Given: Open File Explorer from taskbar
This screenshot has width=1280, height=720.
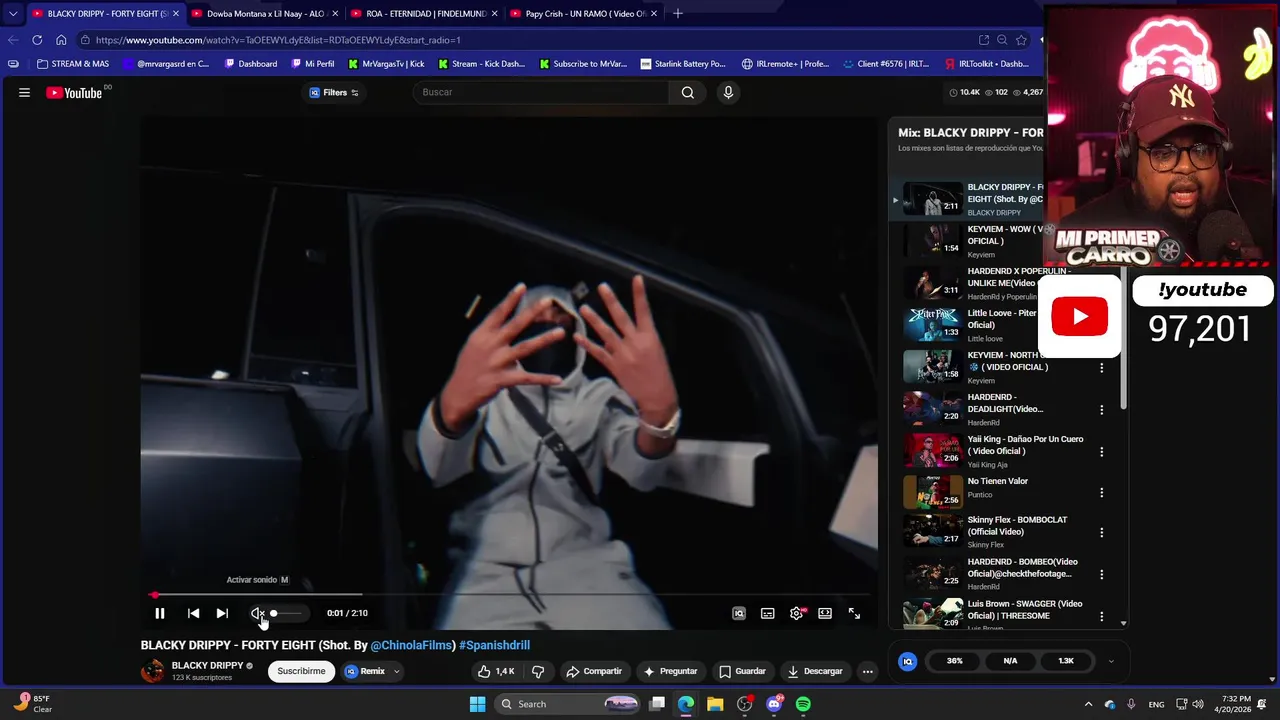Looking at the screenshot, I should click(716, 704).
